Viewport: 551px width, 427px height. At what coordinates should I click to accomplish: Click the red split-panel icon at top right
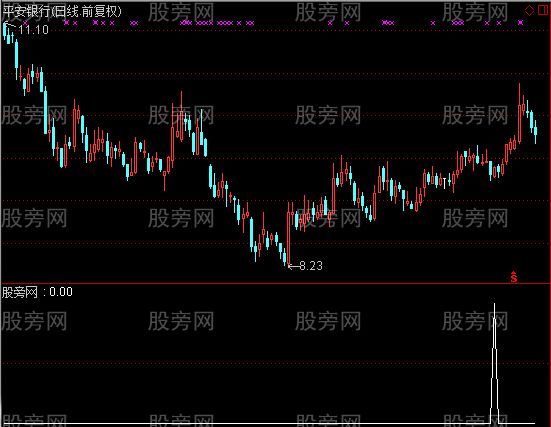coord(543,10)
